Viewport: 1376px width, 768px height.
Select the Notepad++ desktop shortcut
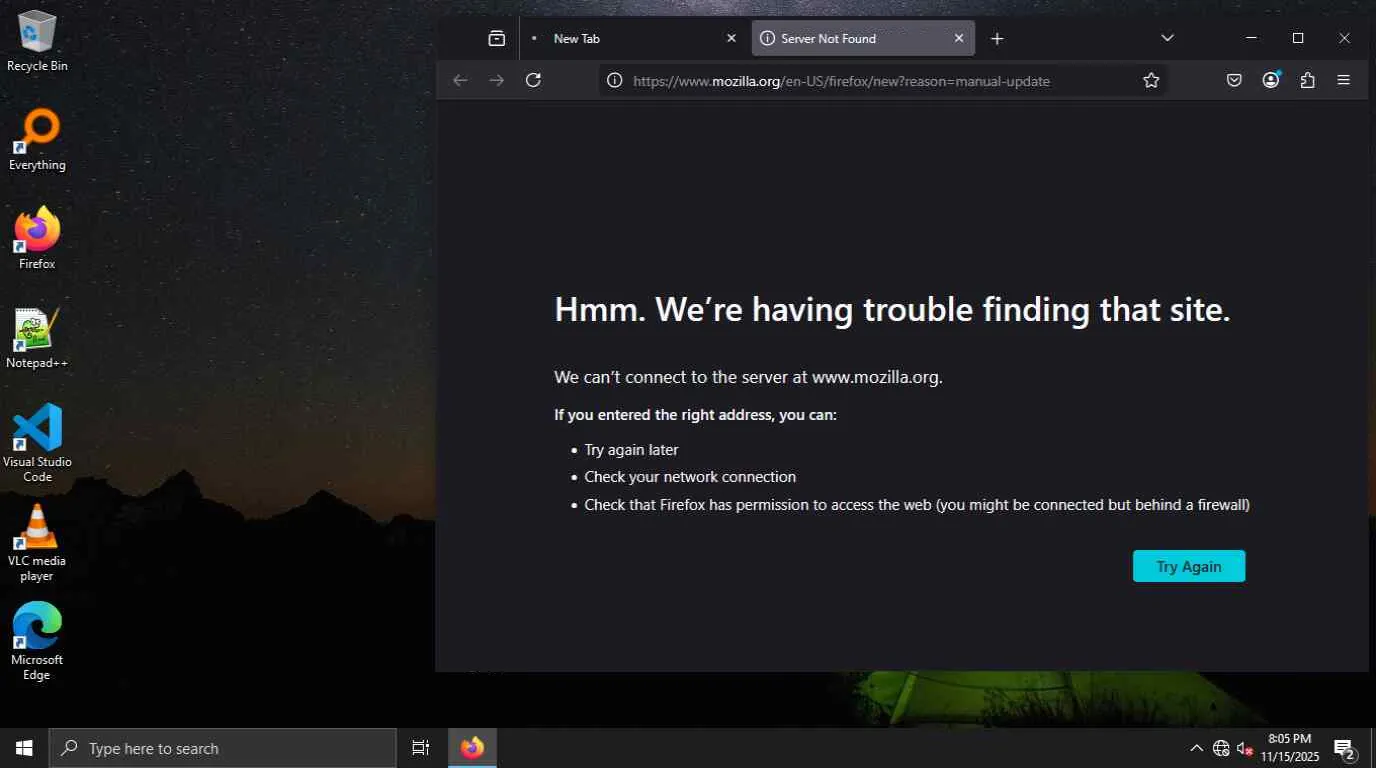(x=37, y=338)
